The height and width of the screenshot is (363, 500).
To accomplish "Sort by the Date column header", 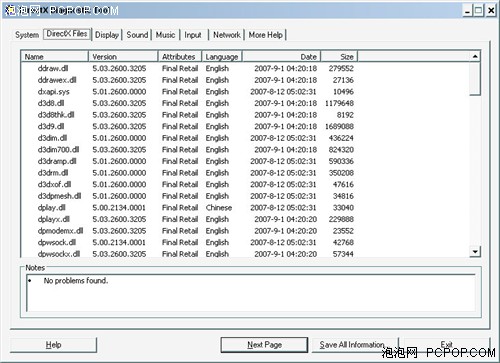I will [282, 57].
